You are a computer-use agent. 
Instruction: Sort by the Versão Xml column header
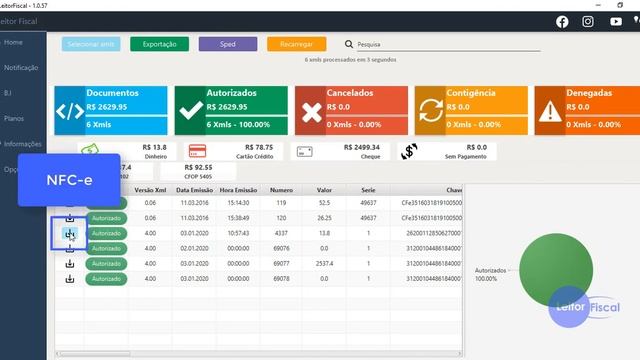coord(150,190)
